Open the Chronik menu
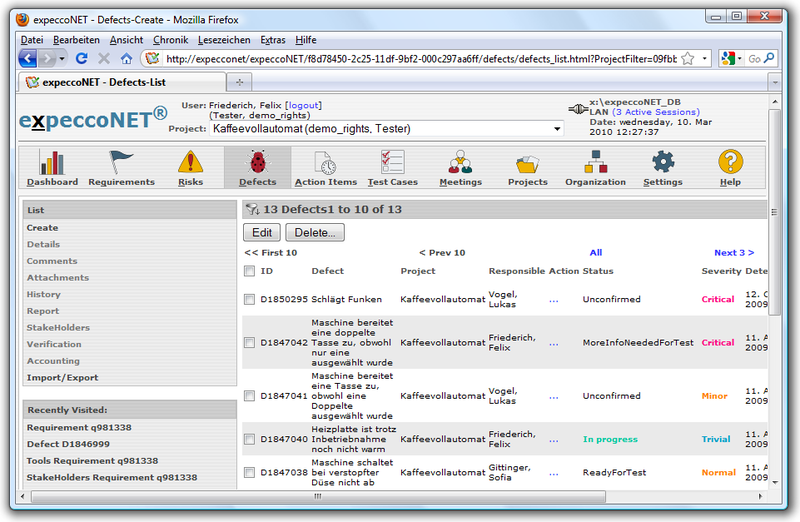The image size is (800, 522). pos(171,40)
